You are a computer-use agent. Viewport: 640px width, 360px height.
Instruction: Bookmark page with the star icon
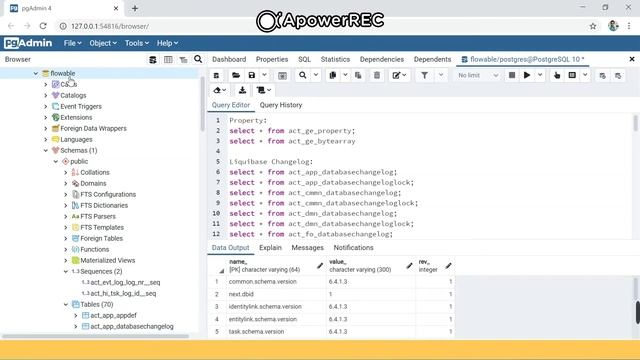pyautogui.click(x=593, y=26)
